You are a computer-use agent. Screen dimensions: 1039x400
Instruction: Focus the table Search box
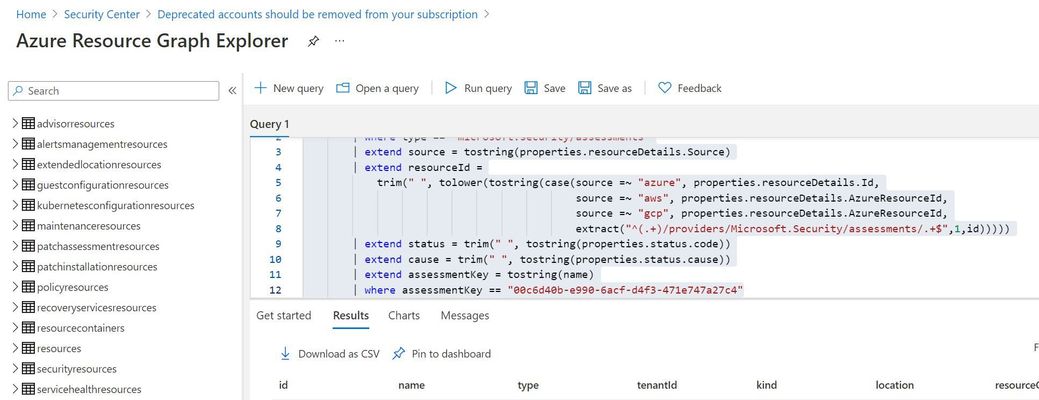(113, 91)
